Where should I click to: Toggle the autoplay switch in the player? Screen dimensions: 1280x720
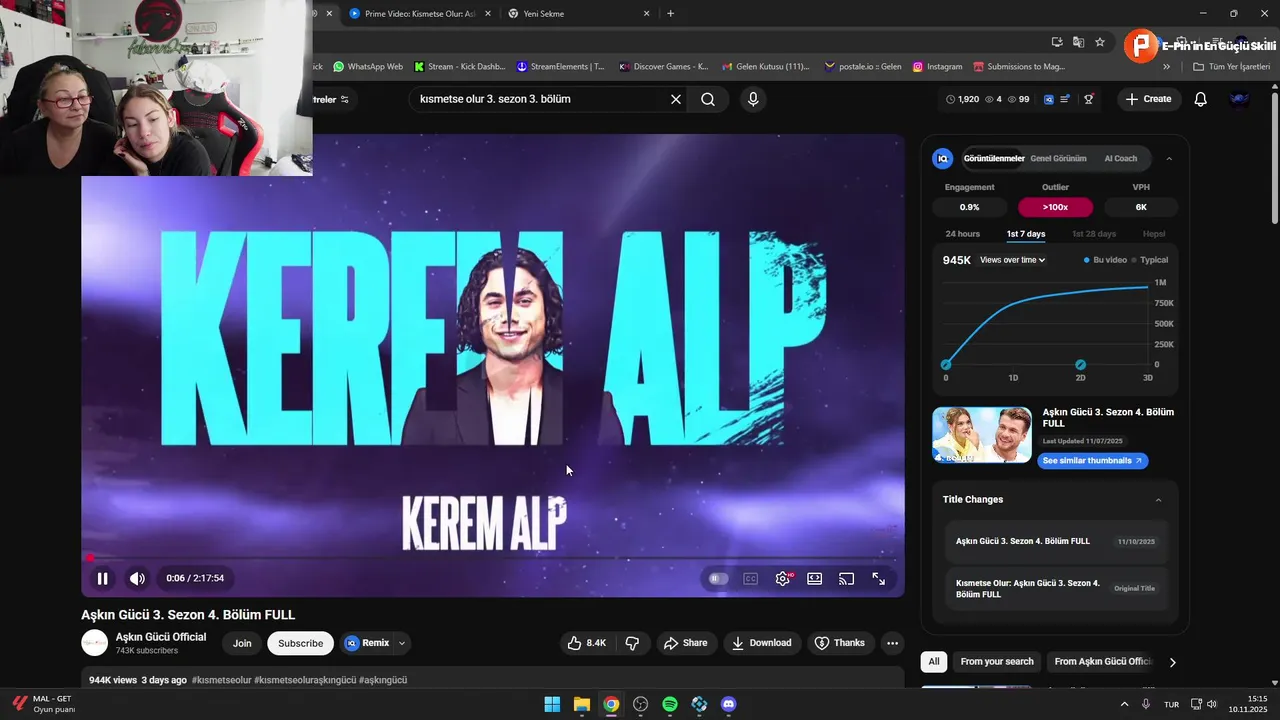click(x=717, y=578)
